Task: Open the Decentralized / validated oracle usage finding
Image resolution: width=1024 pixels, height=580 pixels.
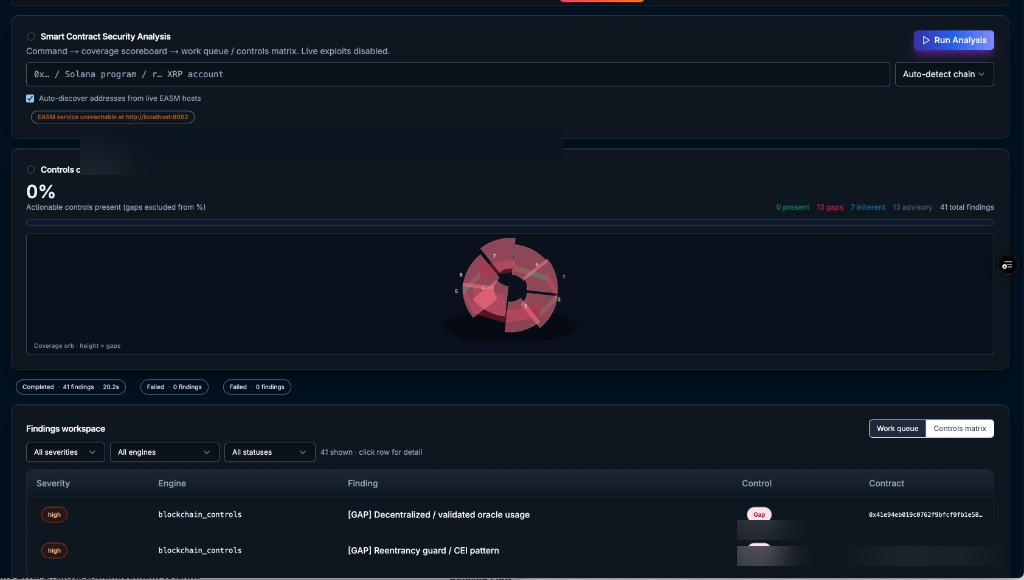Action: tap(438, 515)
